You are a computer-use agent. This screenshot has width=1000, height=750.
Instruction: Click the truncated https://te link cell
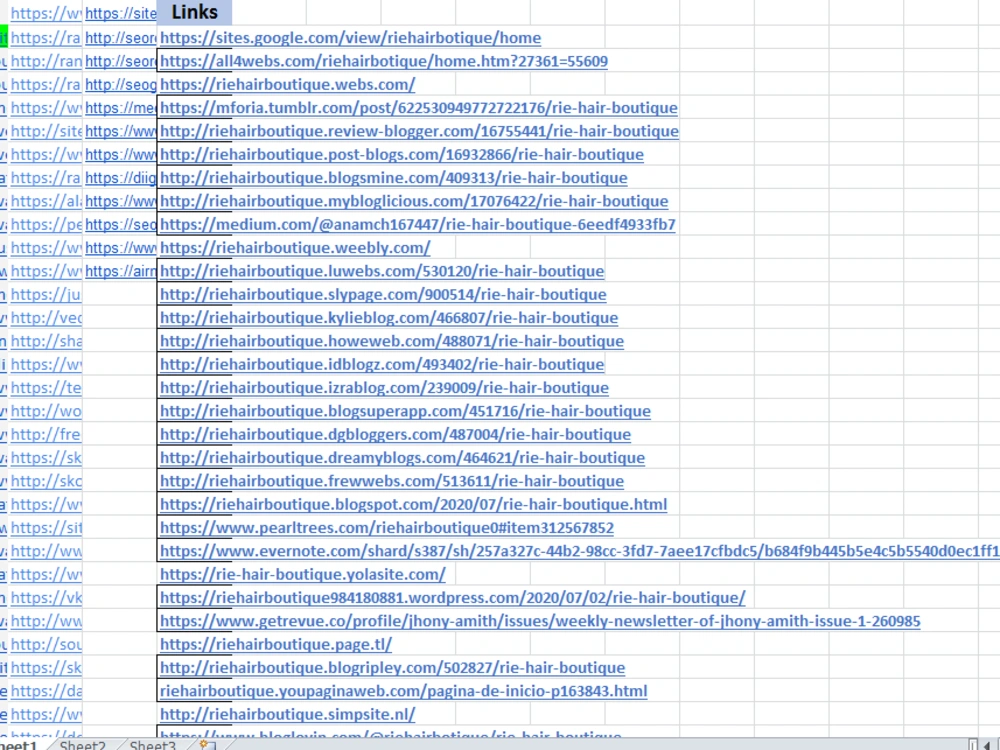coord(46,388)
